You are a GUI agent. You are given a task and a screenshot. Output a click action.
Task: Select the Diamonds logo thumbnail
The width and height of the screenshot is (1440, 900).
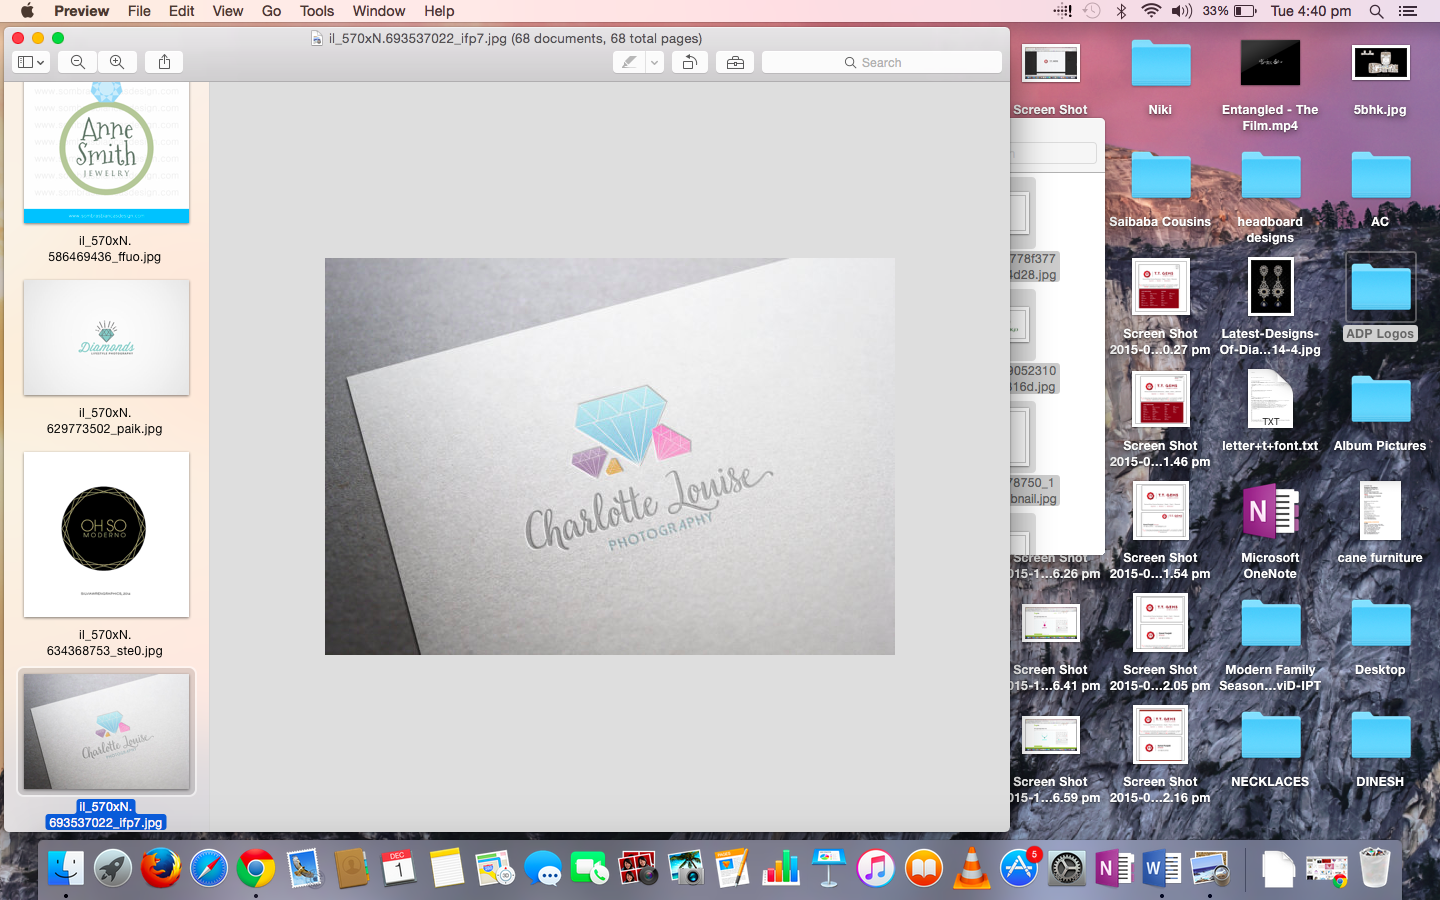(x=106, y=337)
